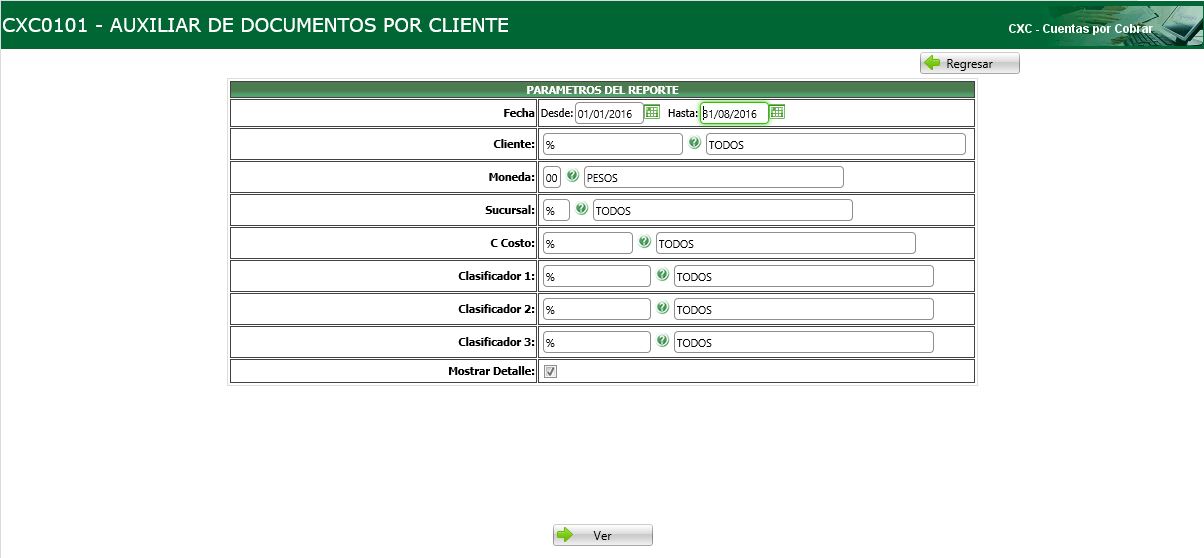Open Cliente lookup help icon
The height and width of the screenshot is (558, 1204).
pyautogui.click(x=694, y=144)
